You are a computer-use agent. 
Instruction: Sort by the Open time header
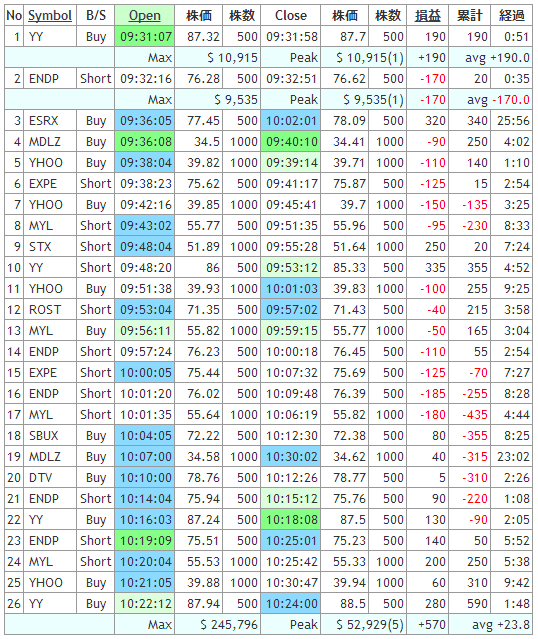pos(145,15)
